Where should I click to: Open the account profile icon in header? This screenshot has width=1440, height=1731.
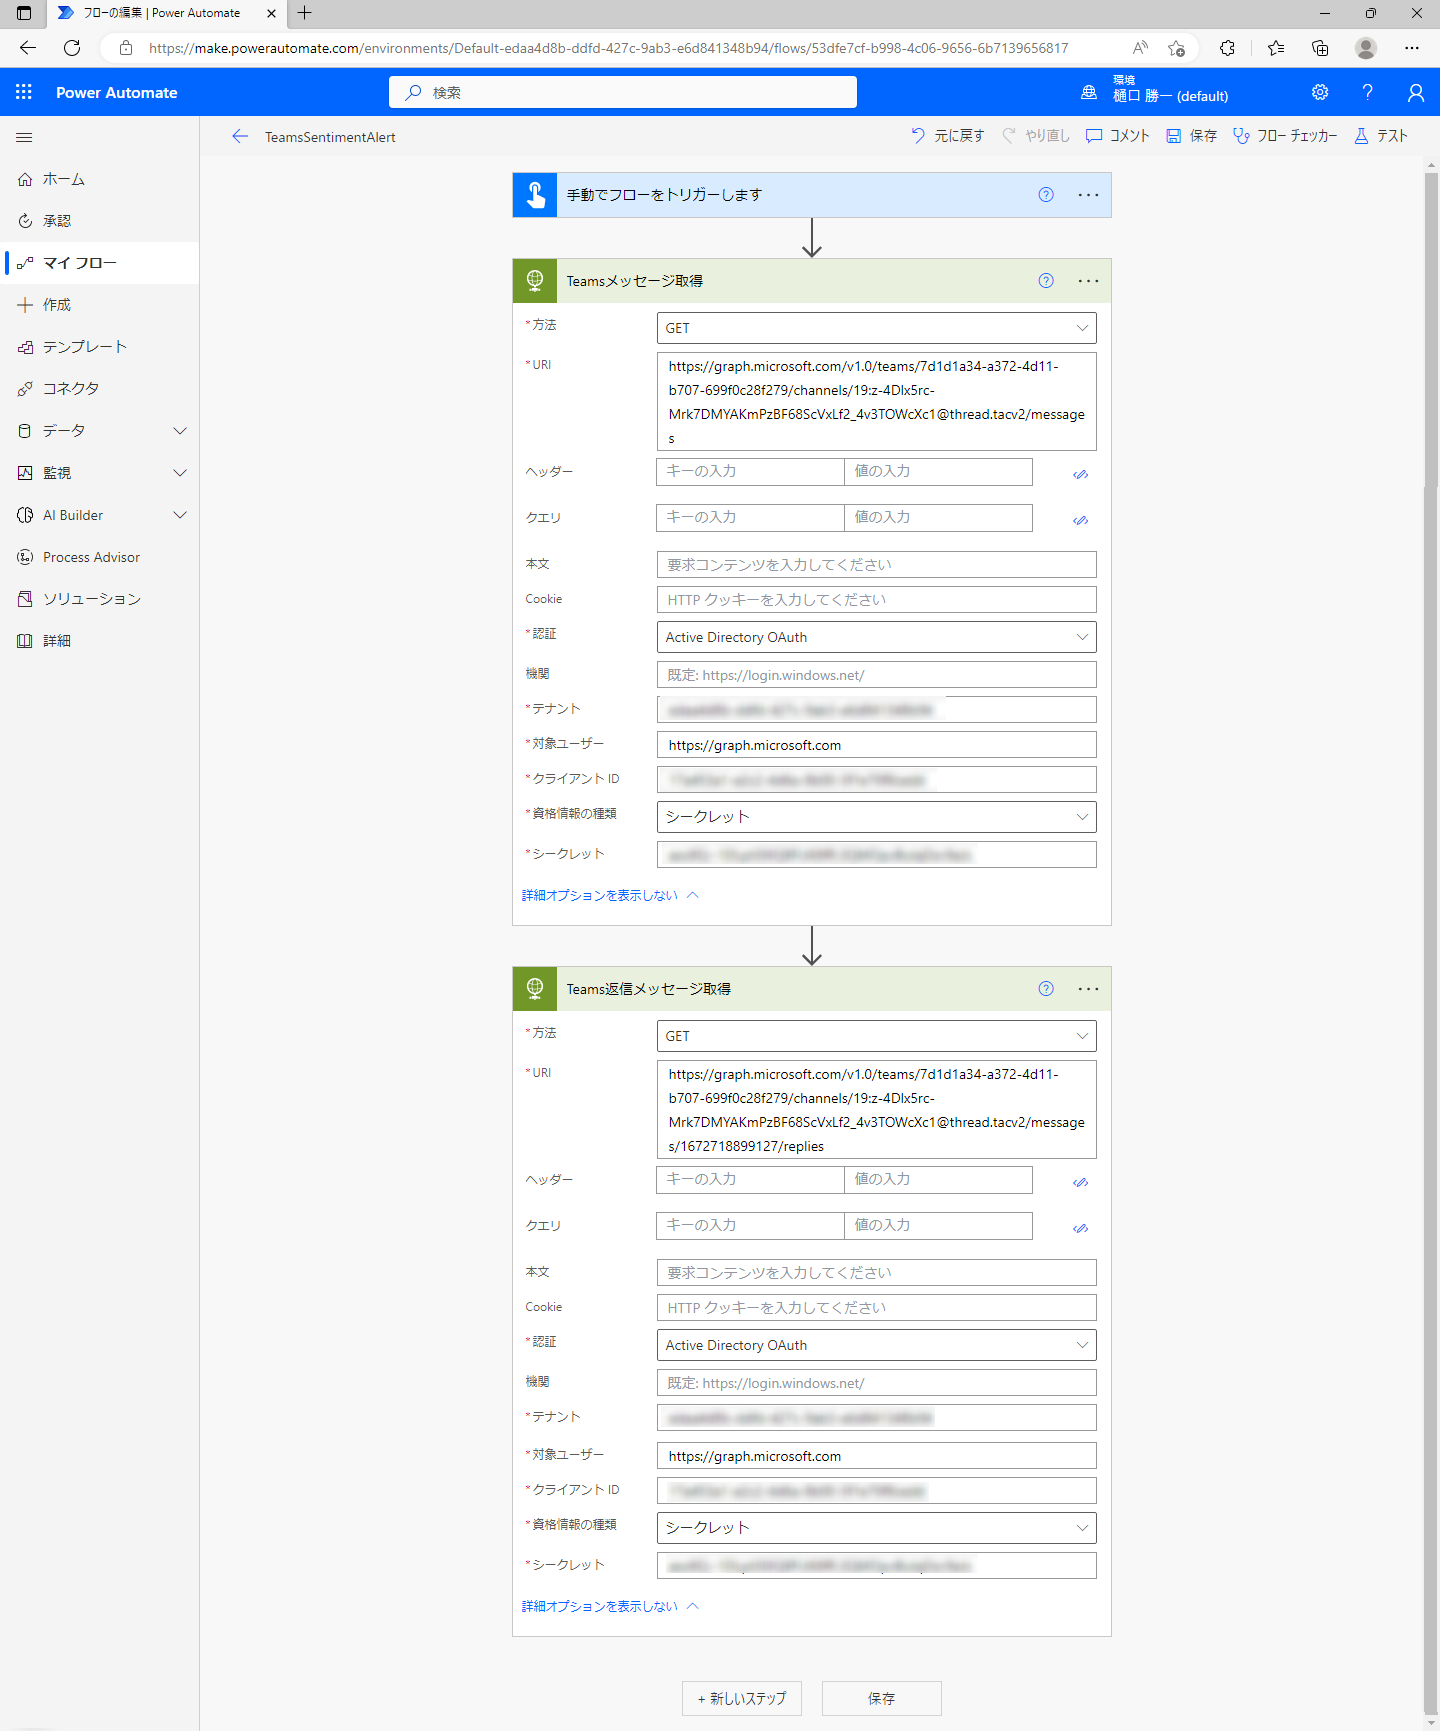point(1415,92)
